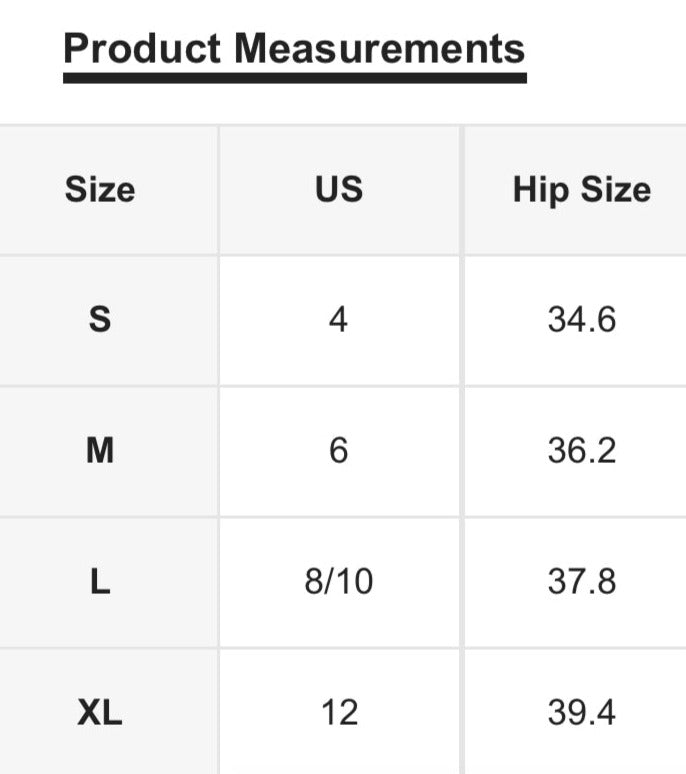
Task: Click the word Hip in the header
Action: pos(534,190)
